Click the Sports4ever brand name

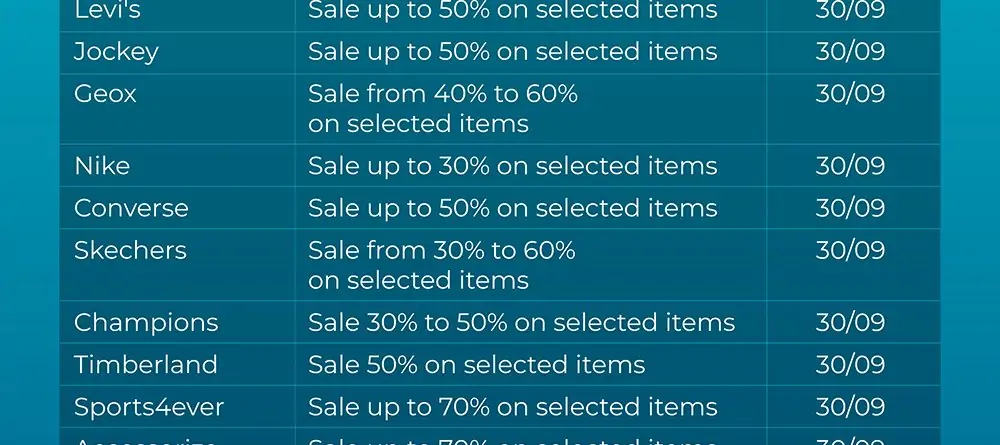coord(149,407)
